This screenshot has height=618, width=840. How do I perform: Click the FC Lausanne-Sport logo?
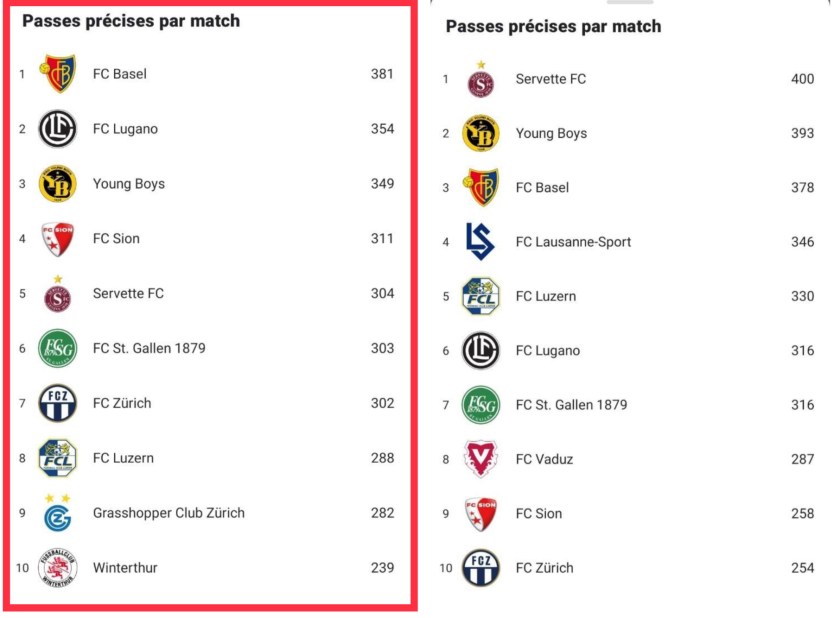480,241
